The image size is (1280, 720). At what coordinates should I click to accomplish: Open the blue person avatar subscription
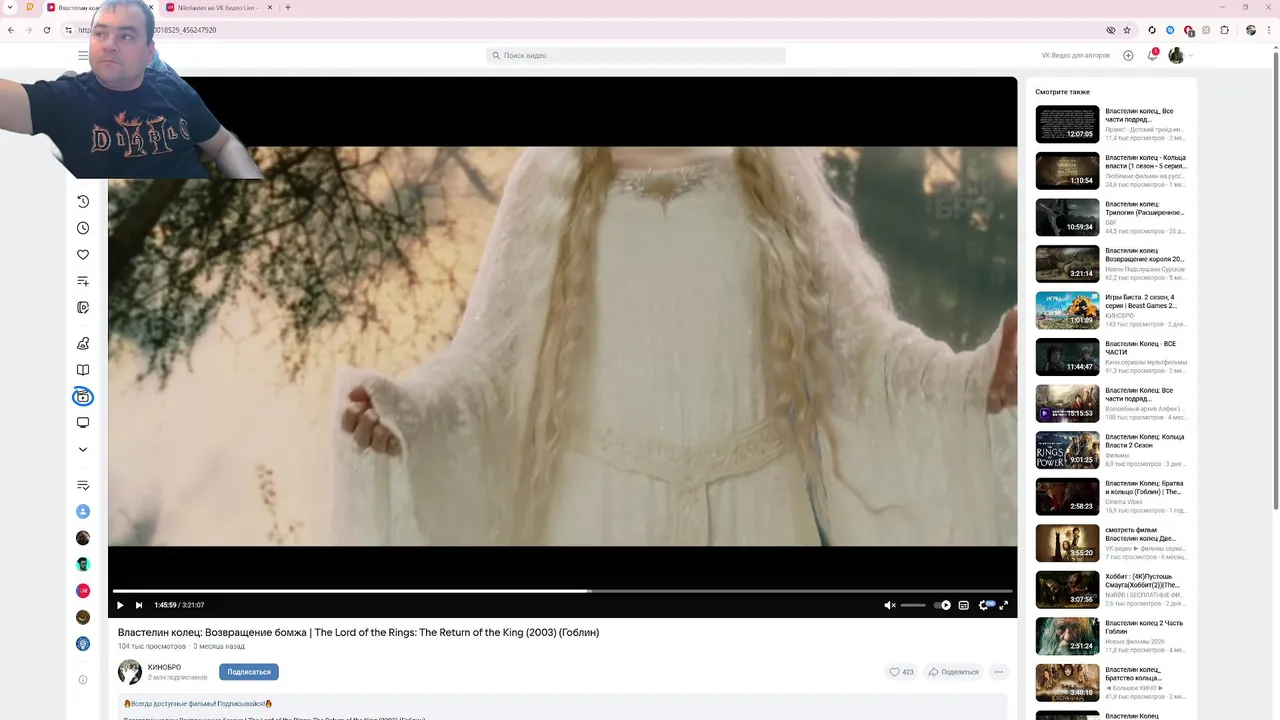83,511
